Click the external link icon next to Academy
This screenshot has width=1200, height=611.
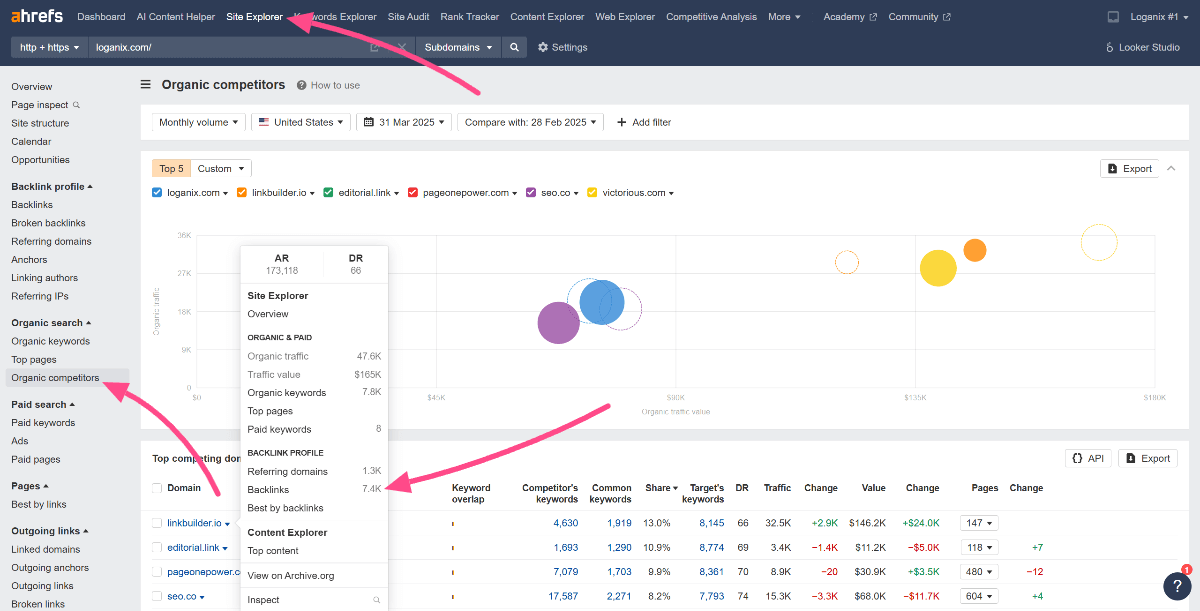coord(873,17)
